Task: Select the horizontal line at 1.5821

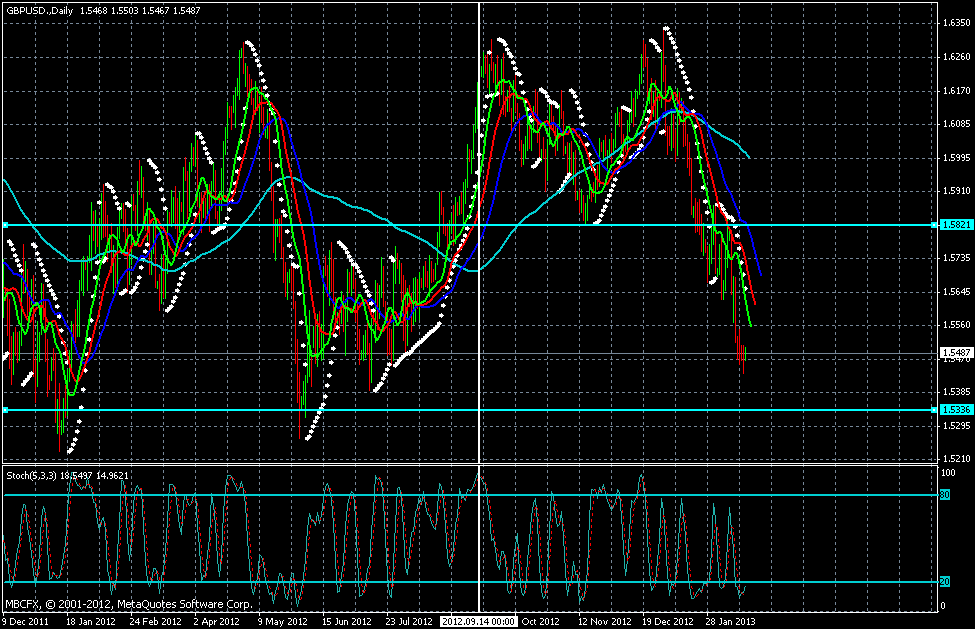Action: (300, 225)
